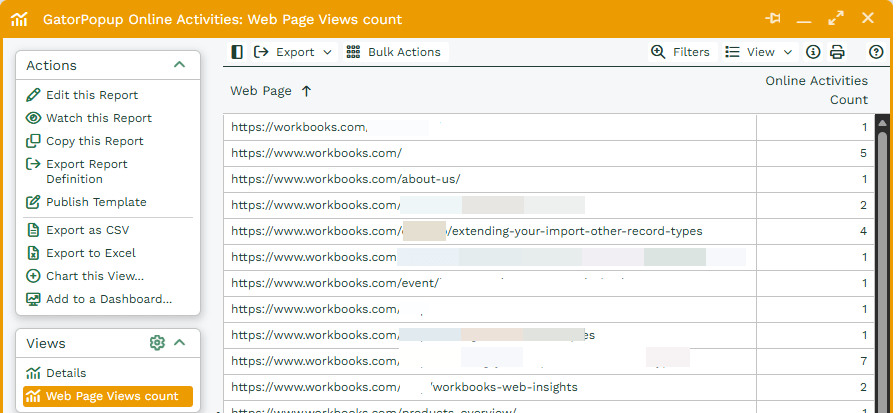Image resolution: width=896 pixels, height=413 pixels.
Task: Expand the View dropdown
Action: tap(759, 52)
